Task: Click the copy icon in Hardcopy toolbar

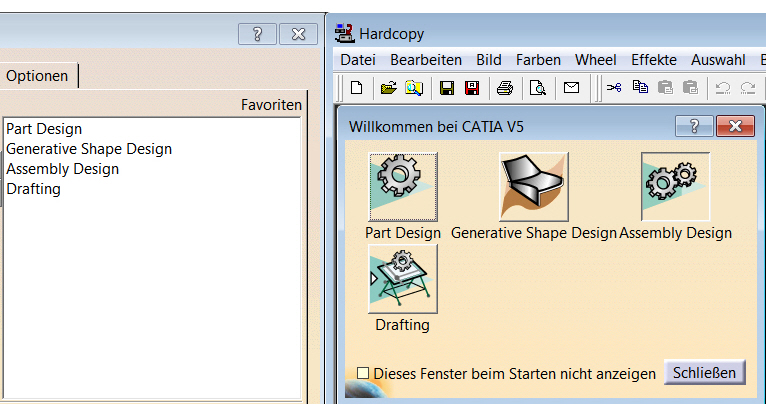Action: pyautogui.click(x=640, y=87)
